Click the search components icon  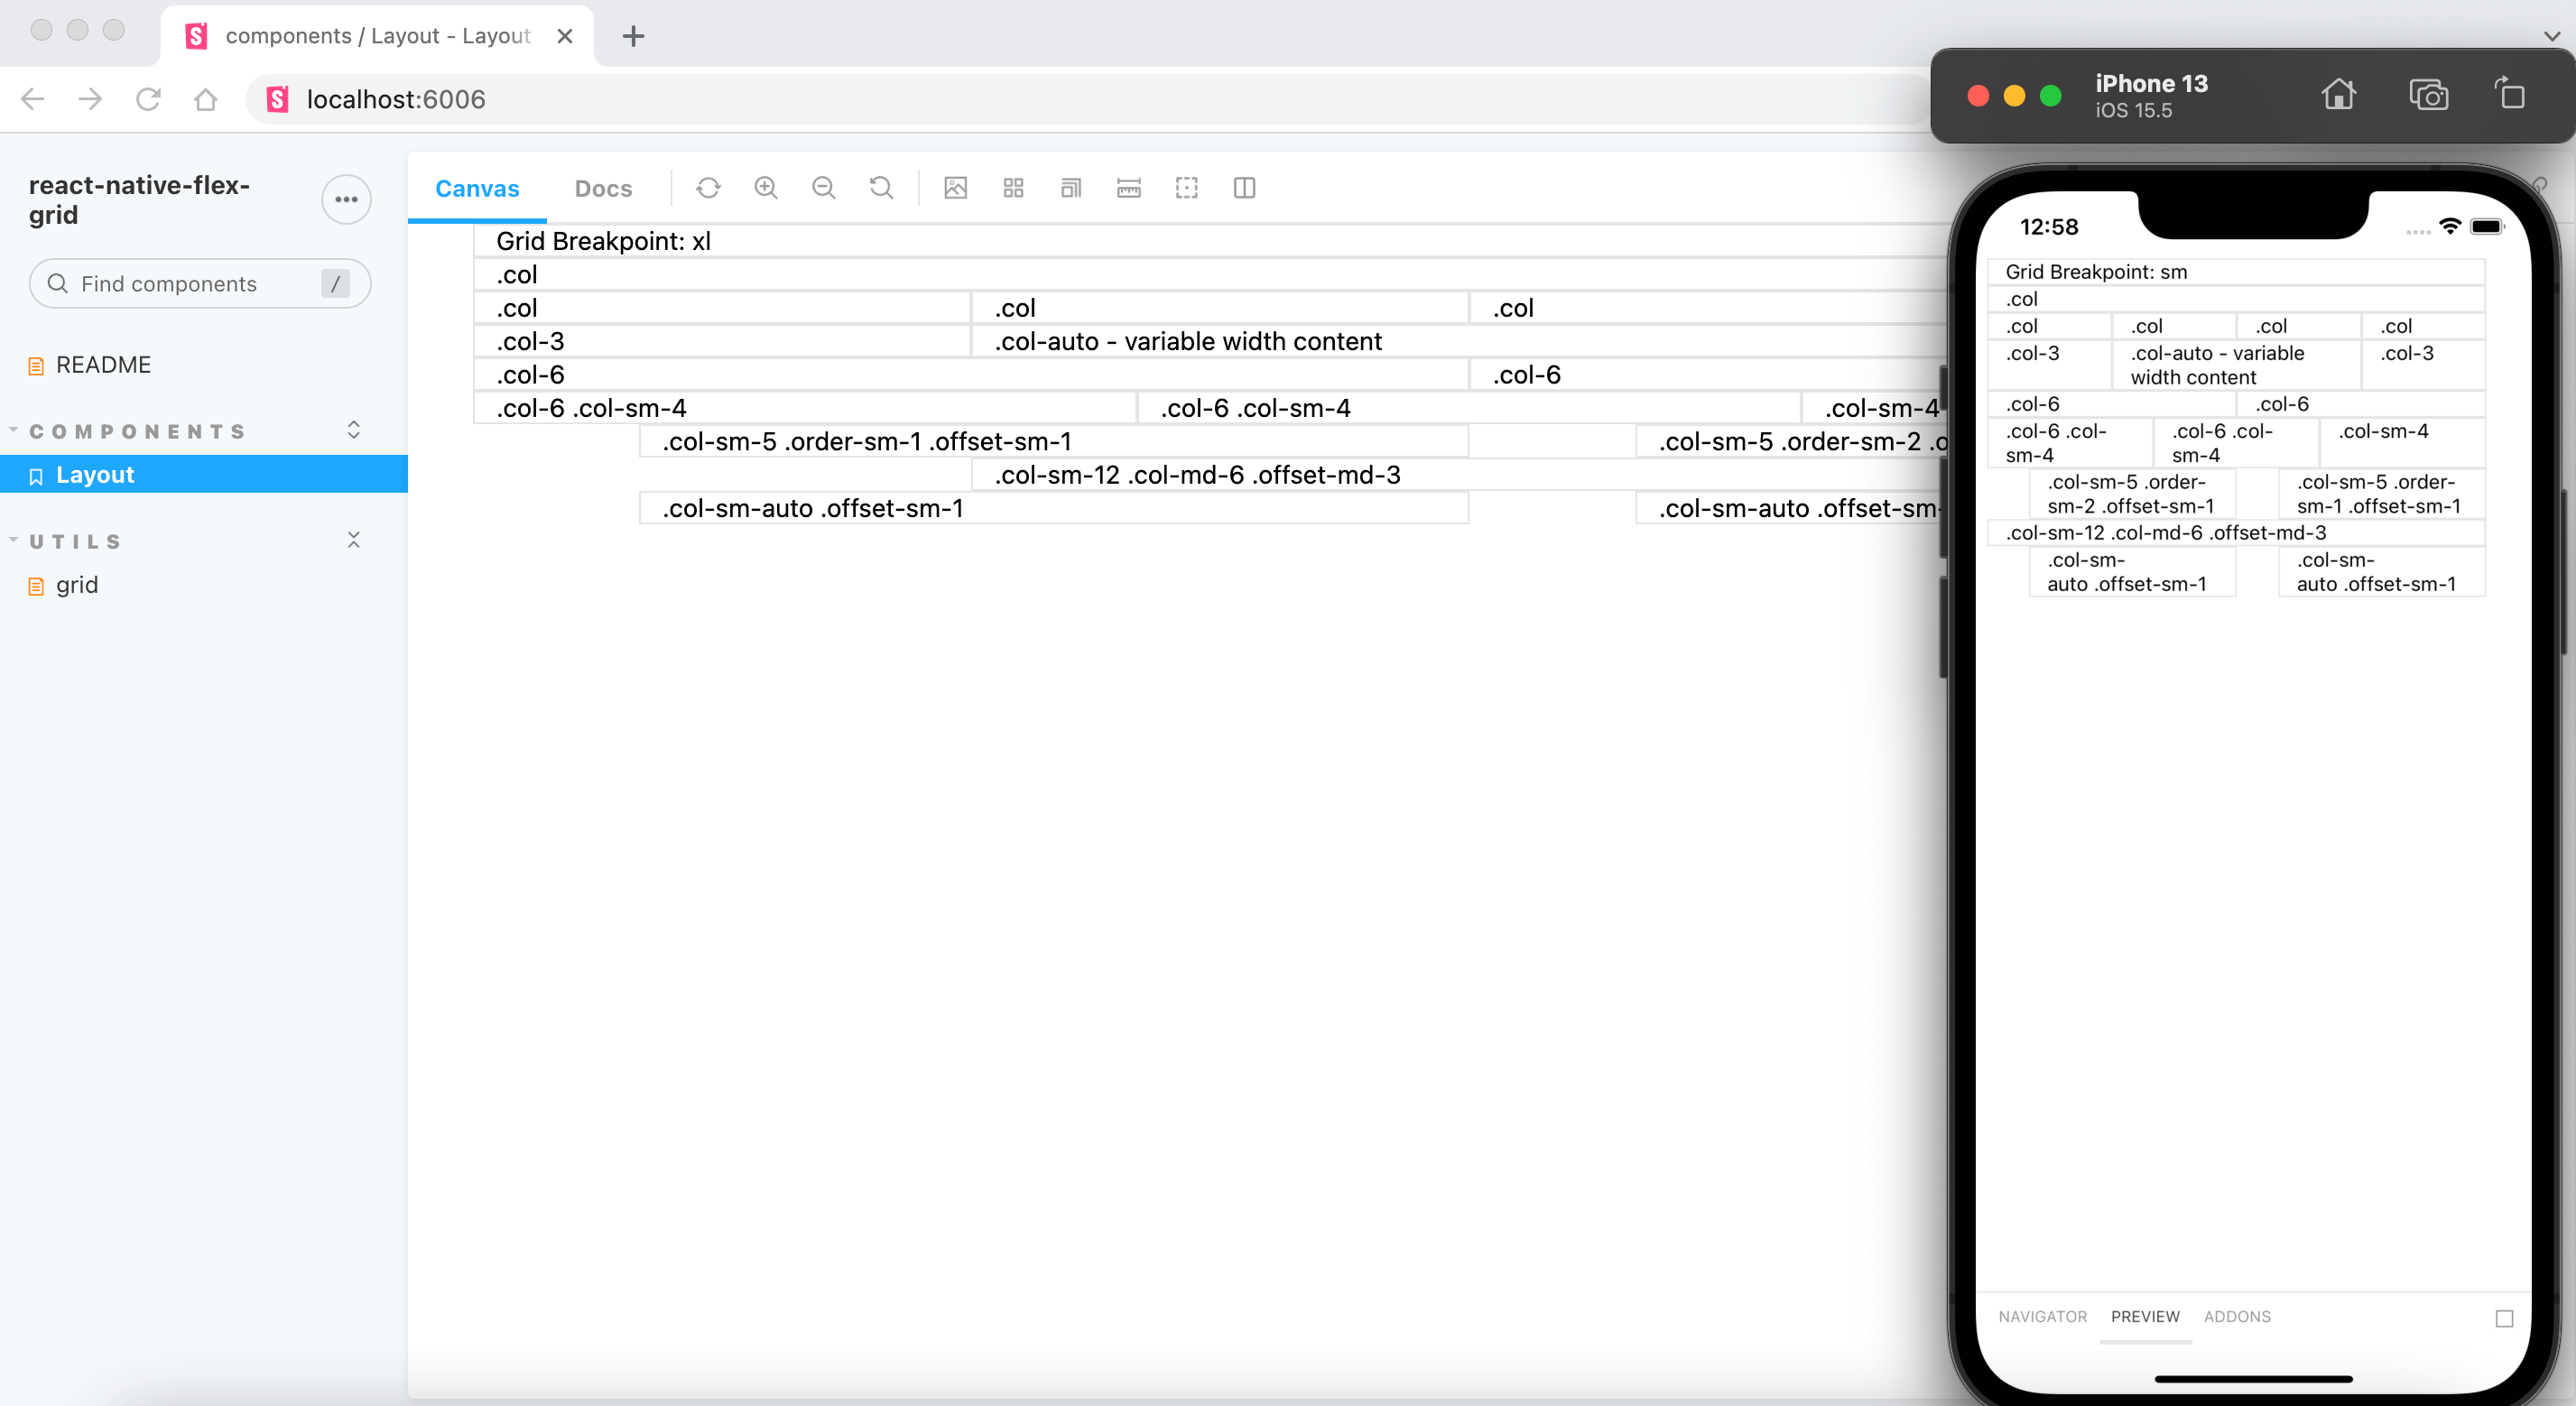pyautogui.click(x=57, y=282)
